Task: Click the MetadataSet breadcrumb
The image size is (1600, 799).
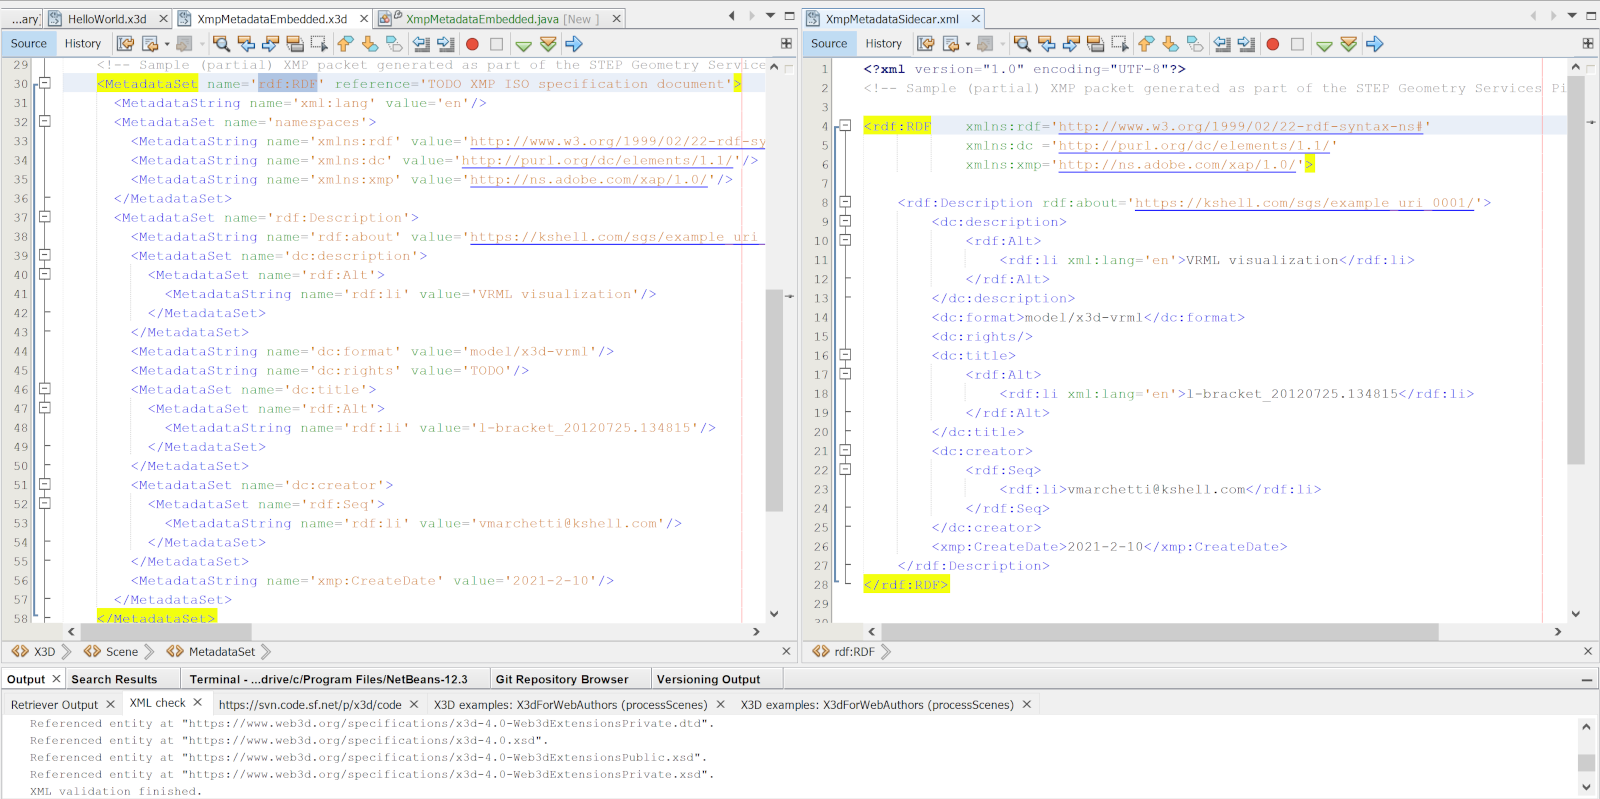Action: pos(221,652)
